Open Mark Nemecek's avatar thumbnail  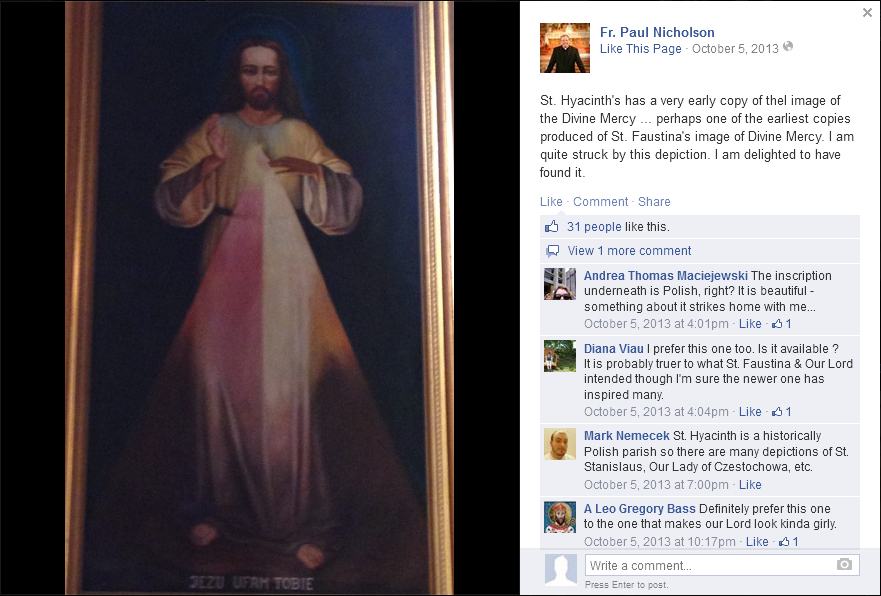(x=560, y=444)
